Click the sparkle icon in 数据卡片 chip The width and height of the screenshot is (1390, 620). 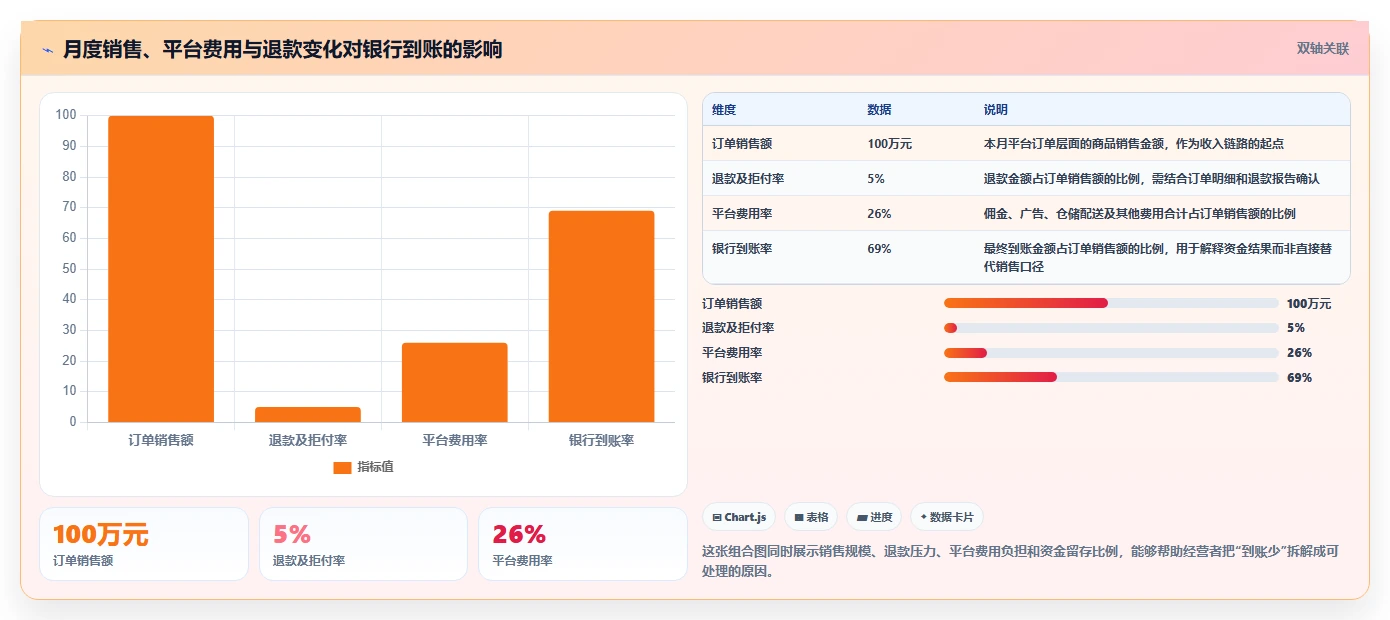924,518
